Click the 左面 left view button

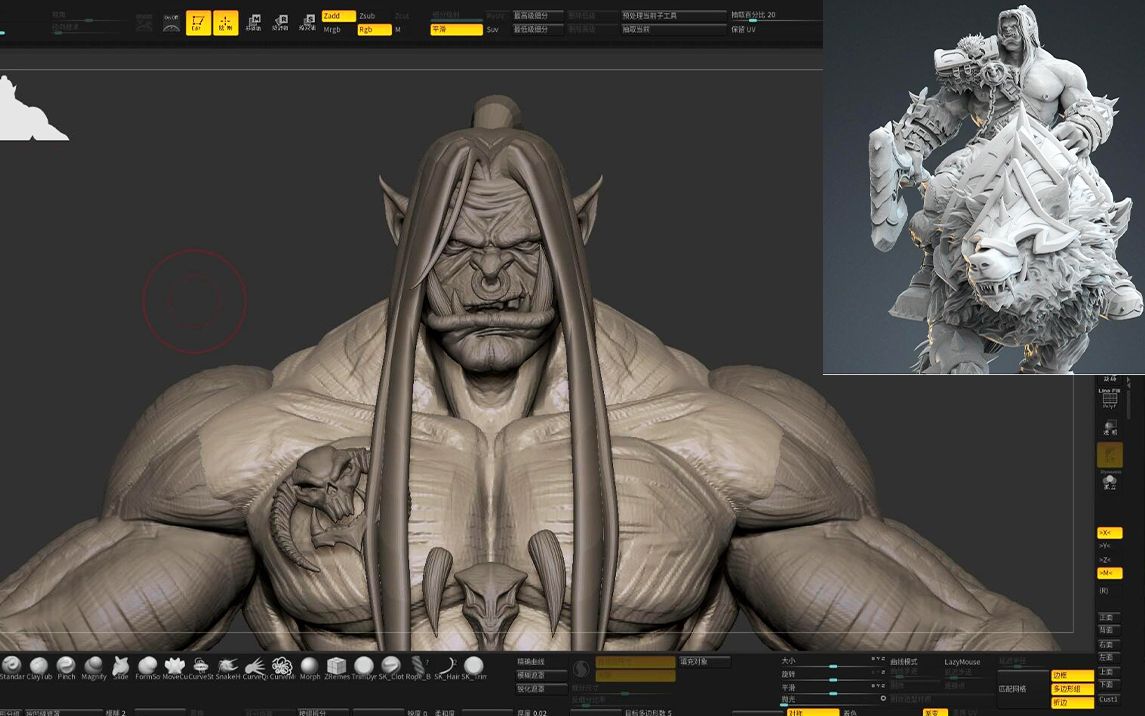pyautogui.click(x=1106, y=658)
